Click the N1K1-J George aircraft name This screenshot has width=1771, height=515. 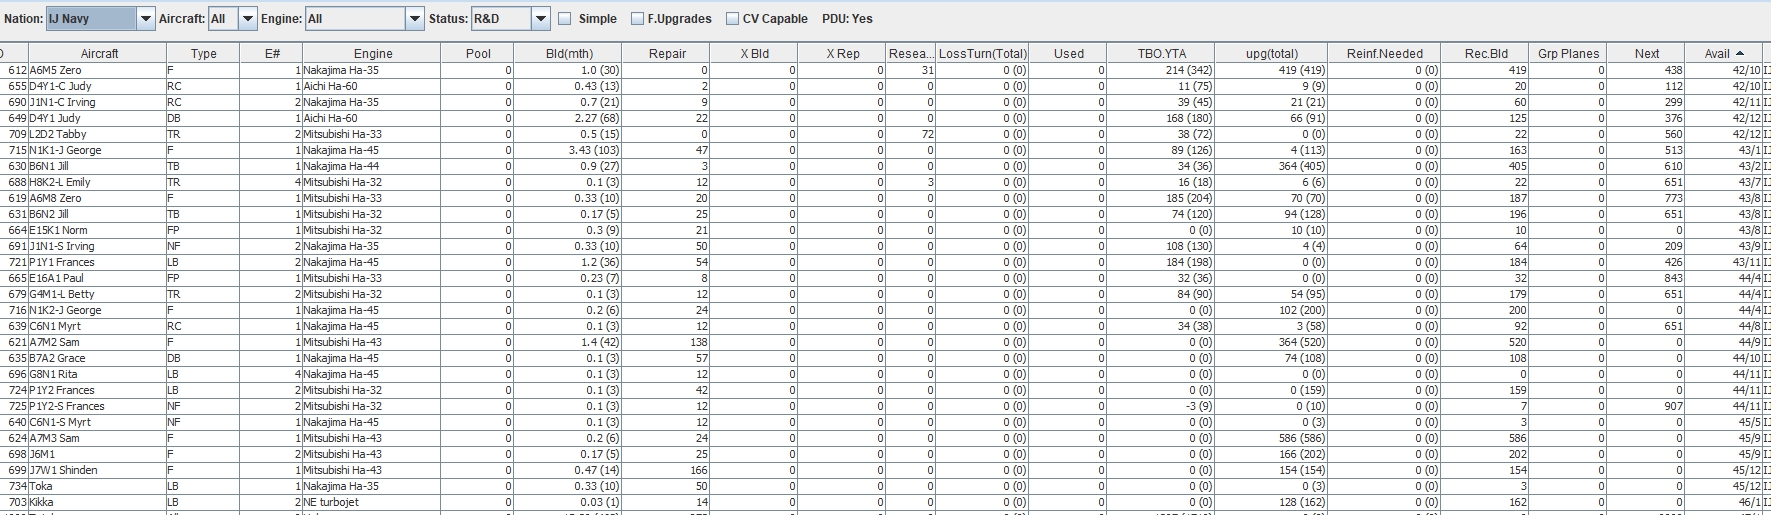(65, 150)
